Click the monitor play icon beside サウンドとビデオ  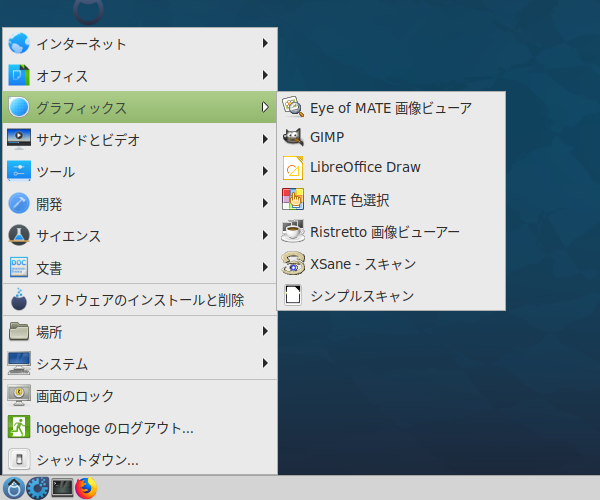point(19,139)
